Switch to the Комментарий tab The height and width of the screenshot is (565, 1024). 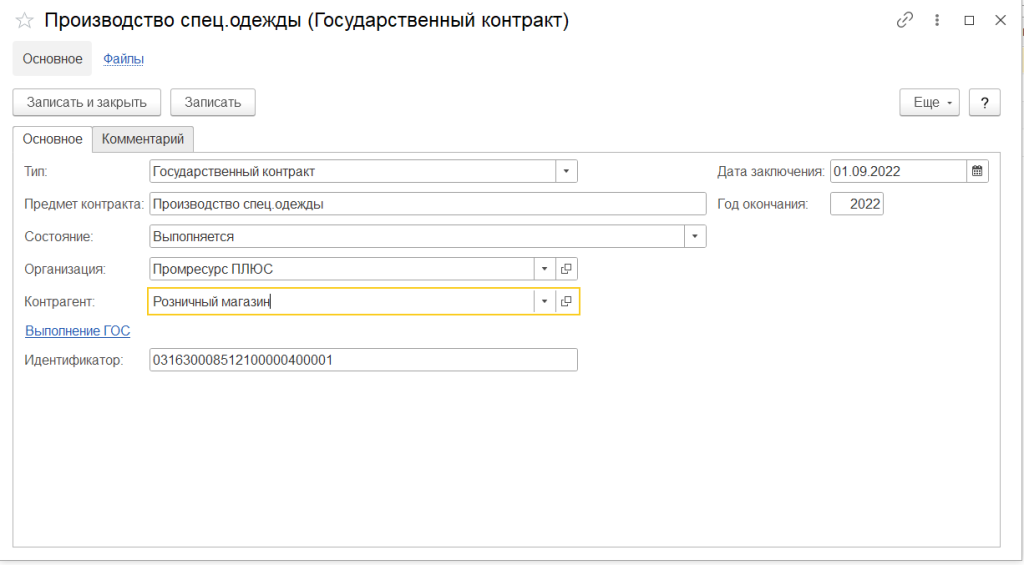143,139
